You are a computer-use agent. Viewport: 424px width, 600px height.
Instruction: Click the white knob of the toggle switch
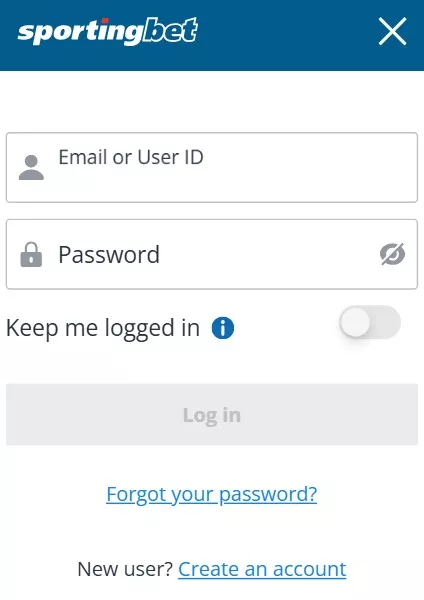coord(355,322)
